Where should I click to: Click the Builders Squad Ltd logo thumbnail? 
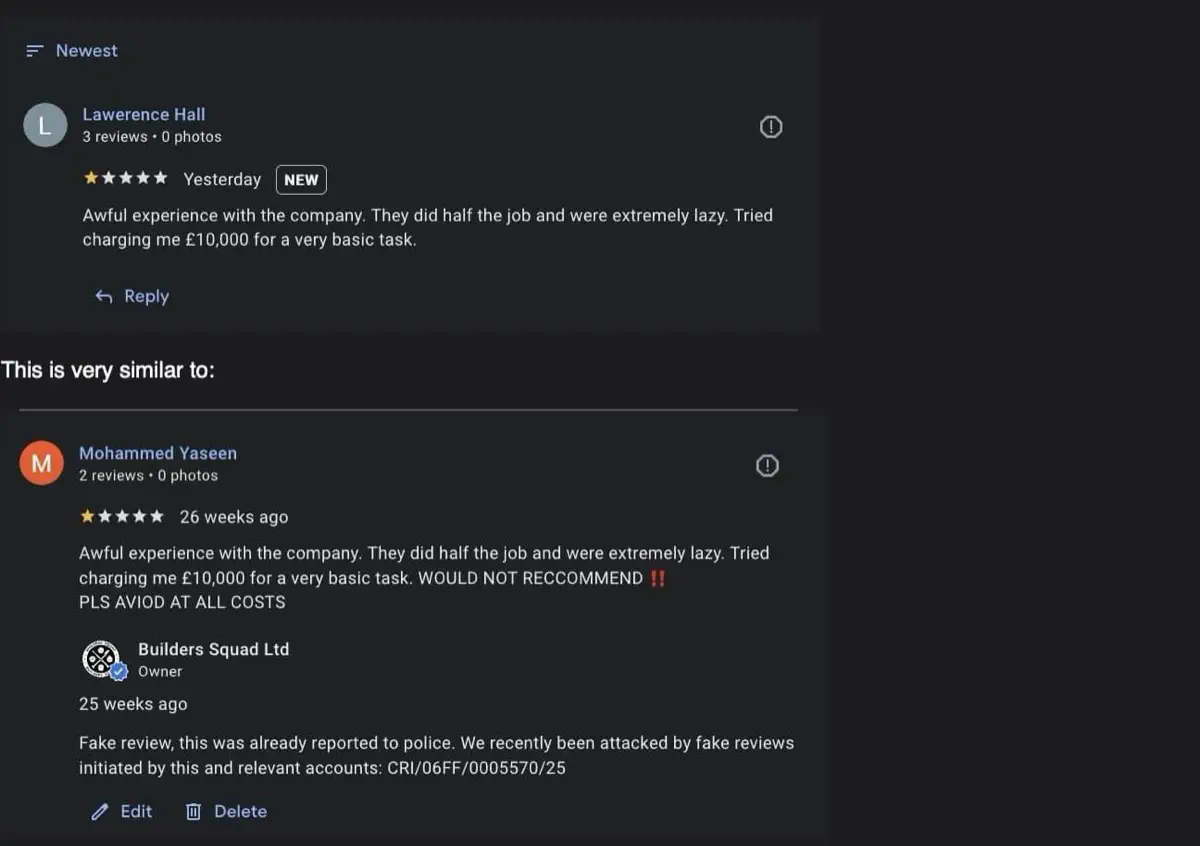click(102, 659)
